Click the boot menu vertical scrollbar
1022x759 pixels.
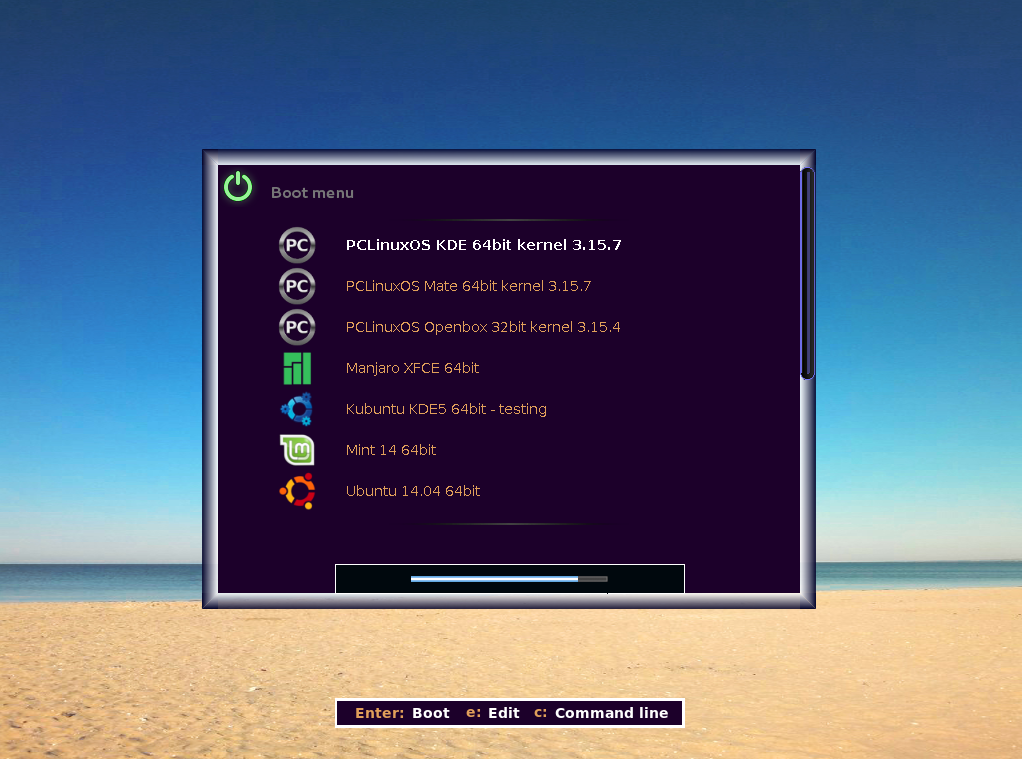(x=808, y=273)
